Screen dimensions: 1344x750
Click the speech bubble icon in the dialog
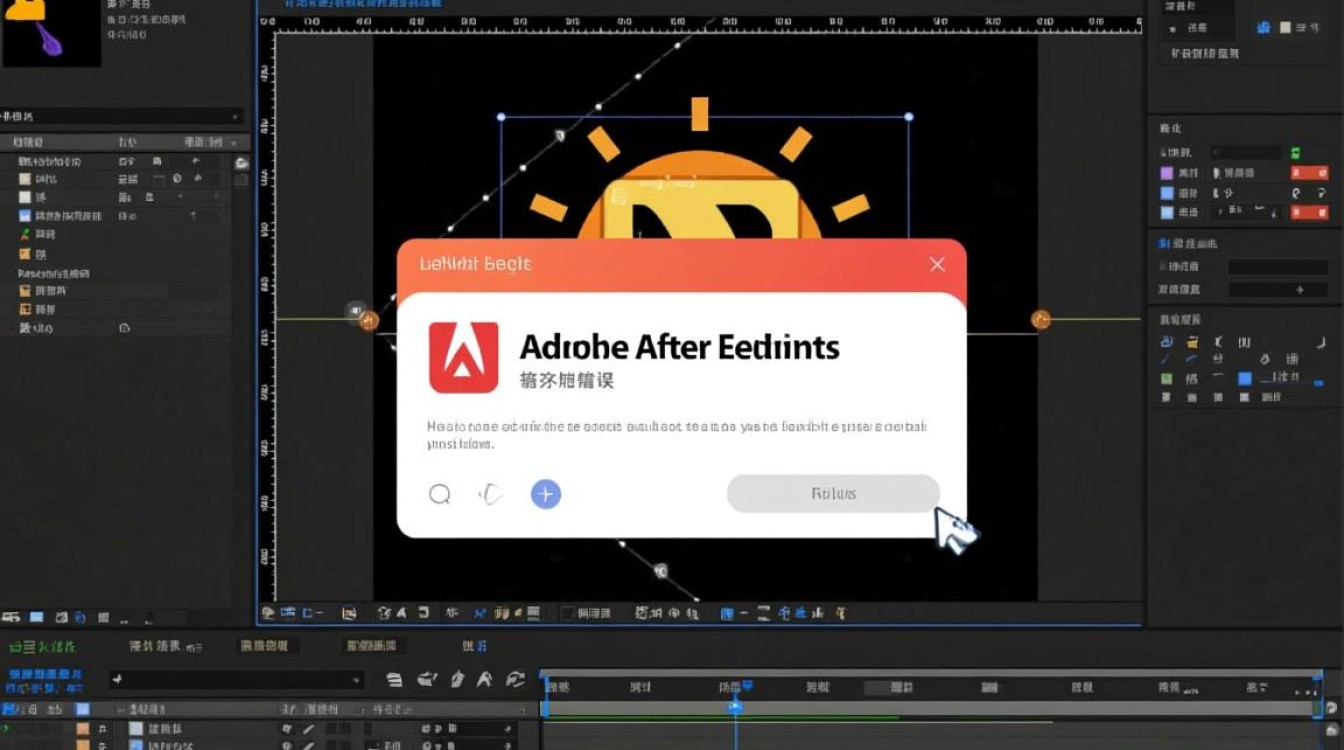point(440,494)
